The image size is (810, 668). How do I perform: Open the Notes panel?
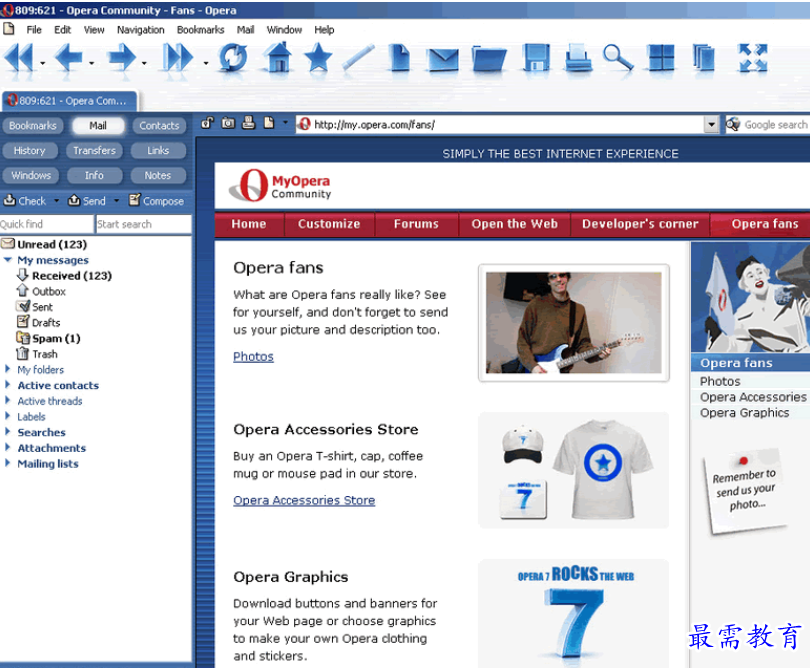pyautogui.click(x=158, y=175)
